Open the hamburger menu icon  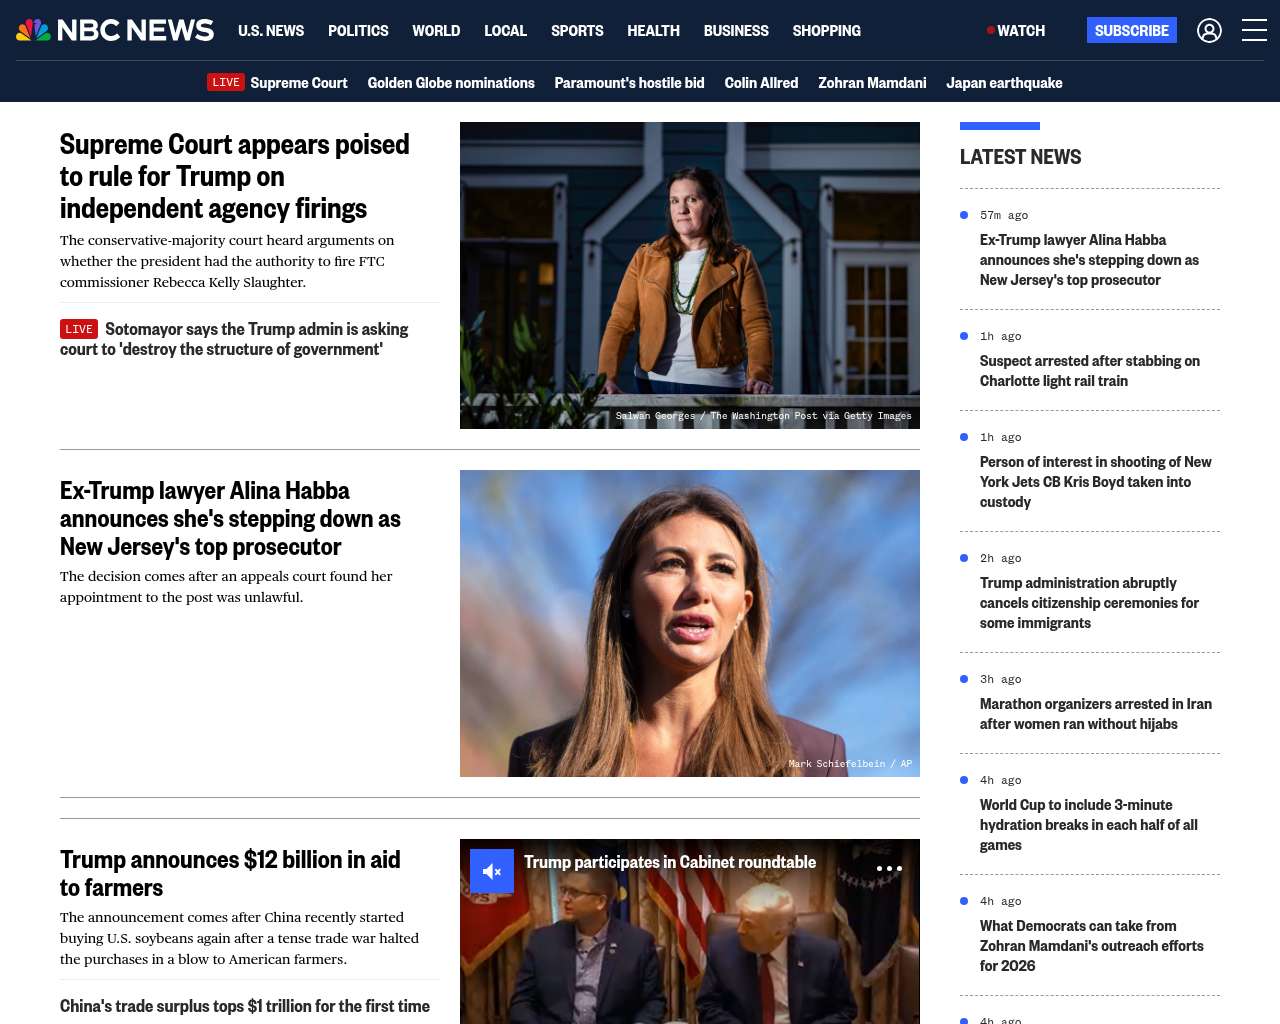[x=1254, y=31]
